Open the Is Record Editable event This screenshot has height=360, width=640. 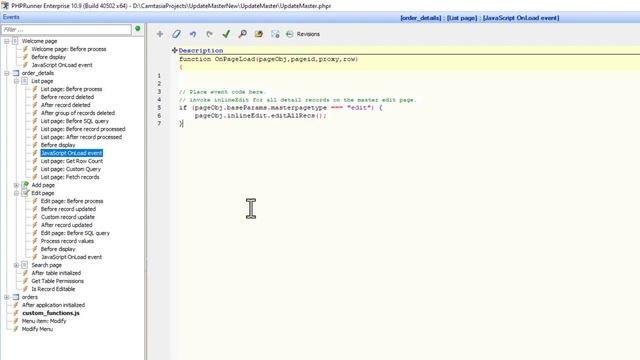tap(53, 289)
